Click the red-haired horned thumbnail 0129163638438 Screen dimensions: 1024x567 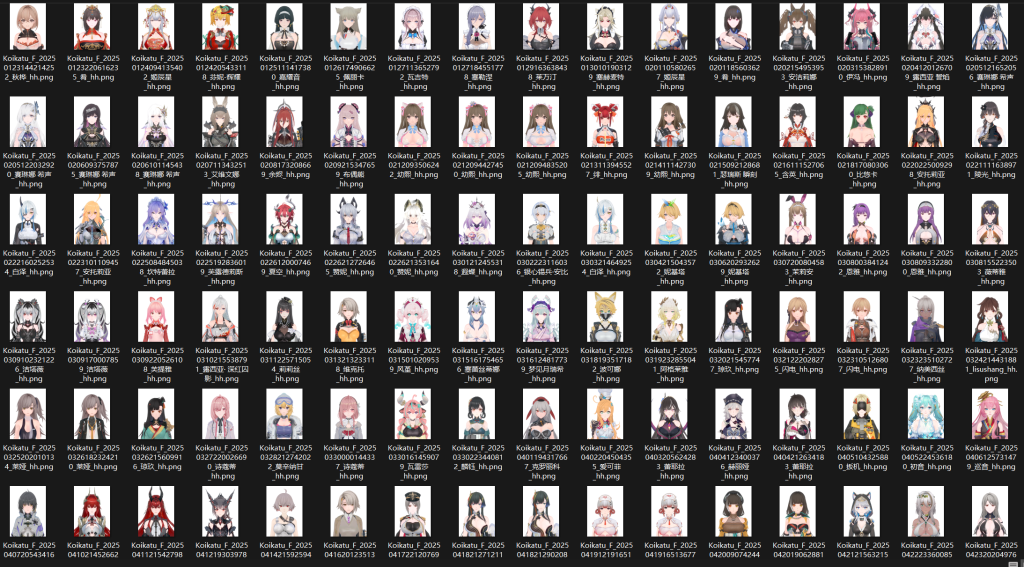[x=541, y=27]
